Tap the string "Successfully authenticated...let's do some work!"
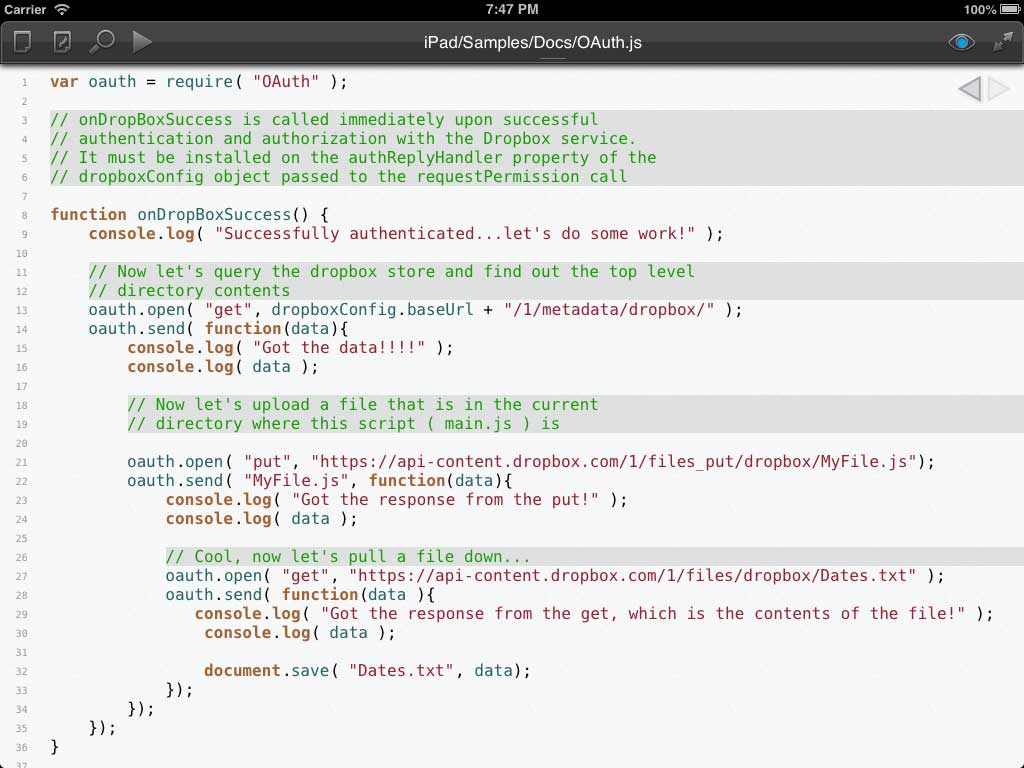This screenshot has width=1024, height=768. [x=455, y=234]
